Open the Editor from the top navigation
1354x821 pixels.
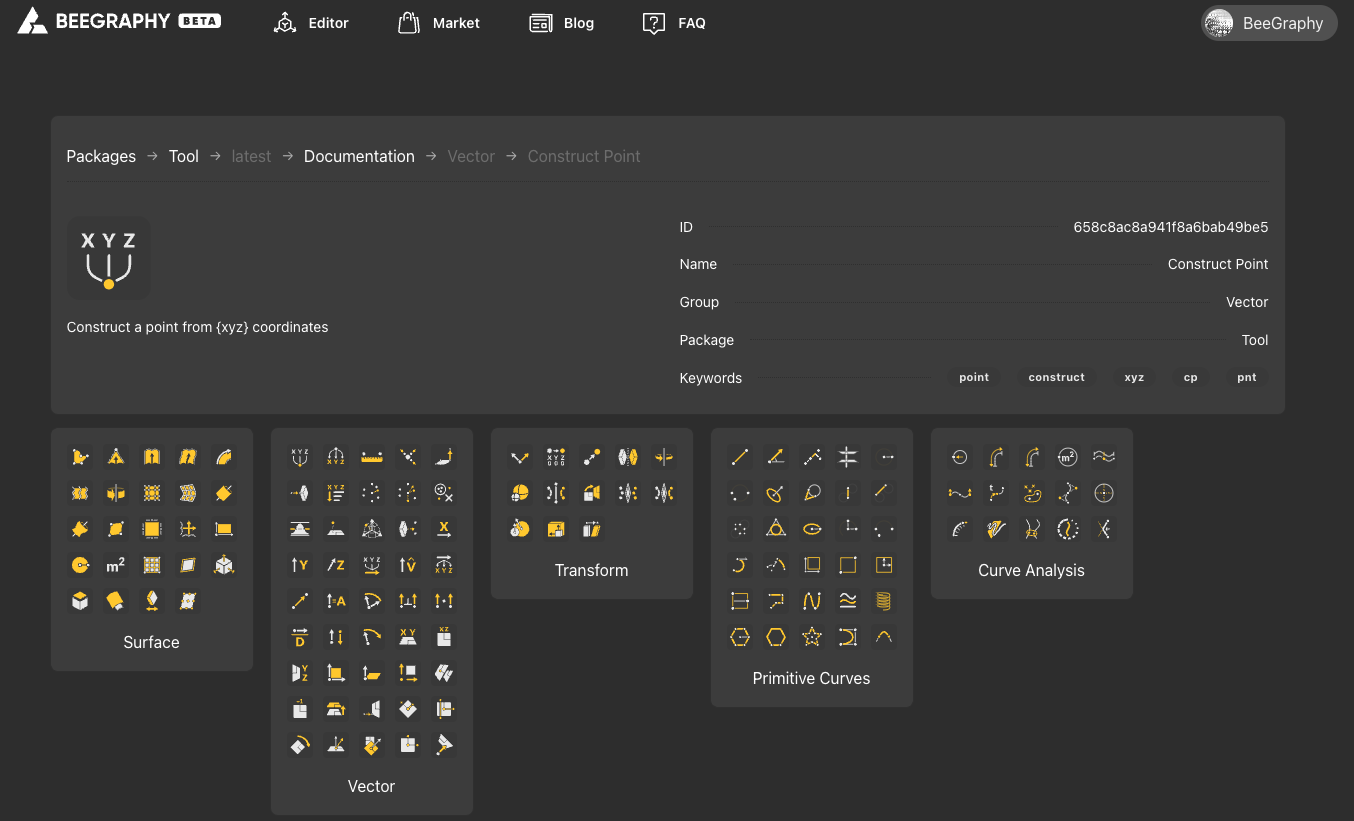pos(311,23)
